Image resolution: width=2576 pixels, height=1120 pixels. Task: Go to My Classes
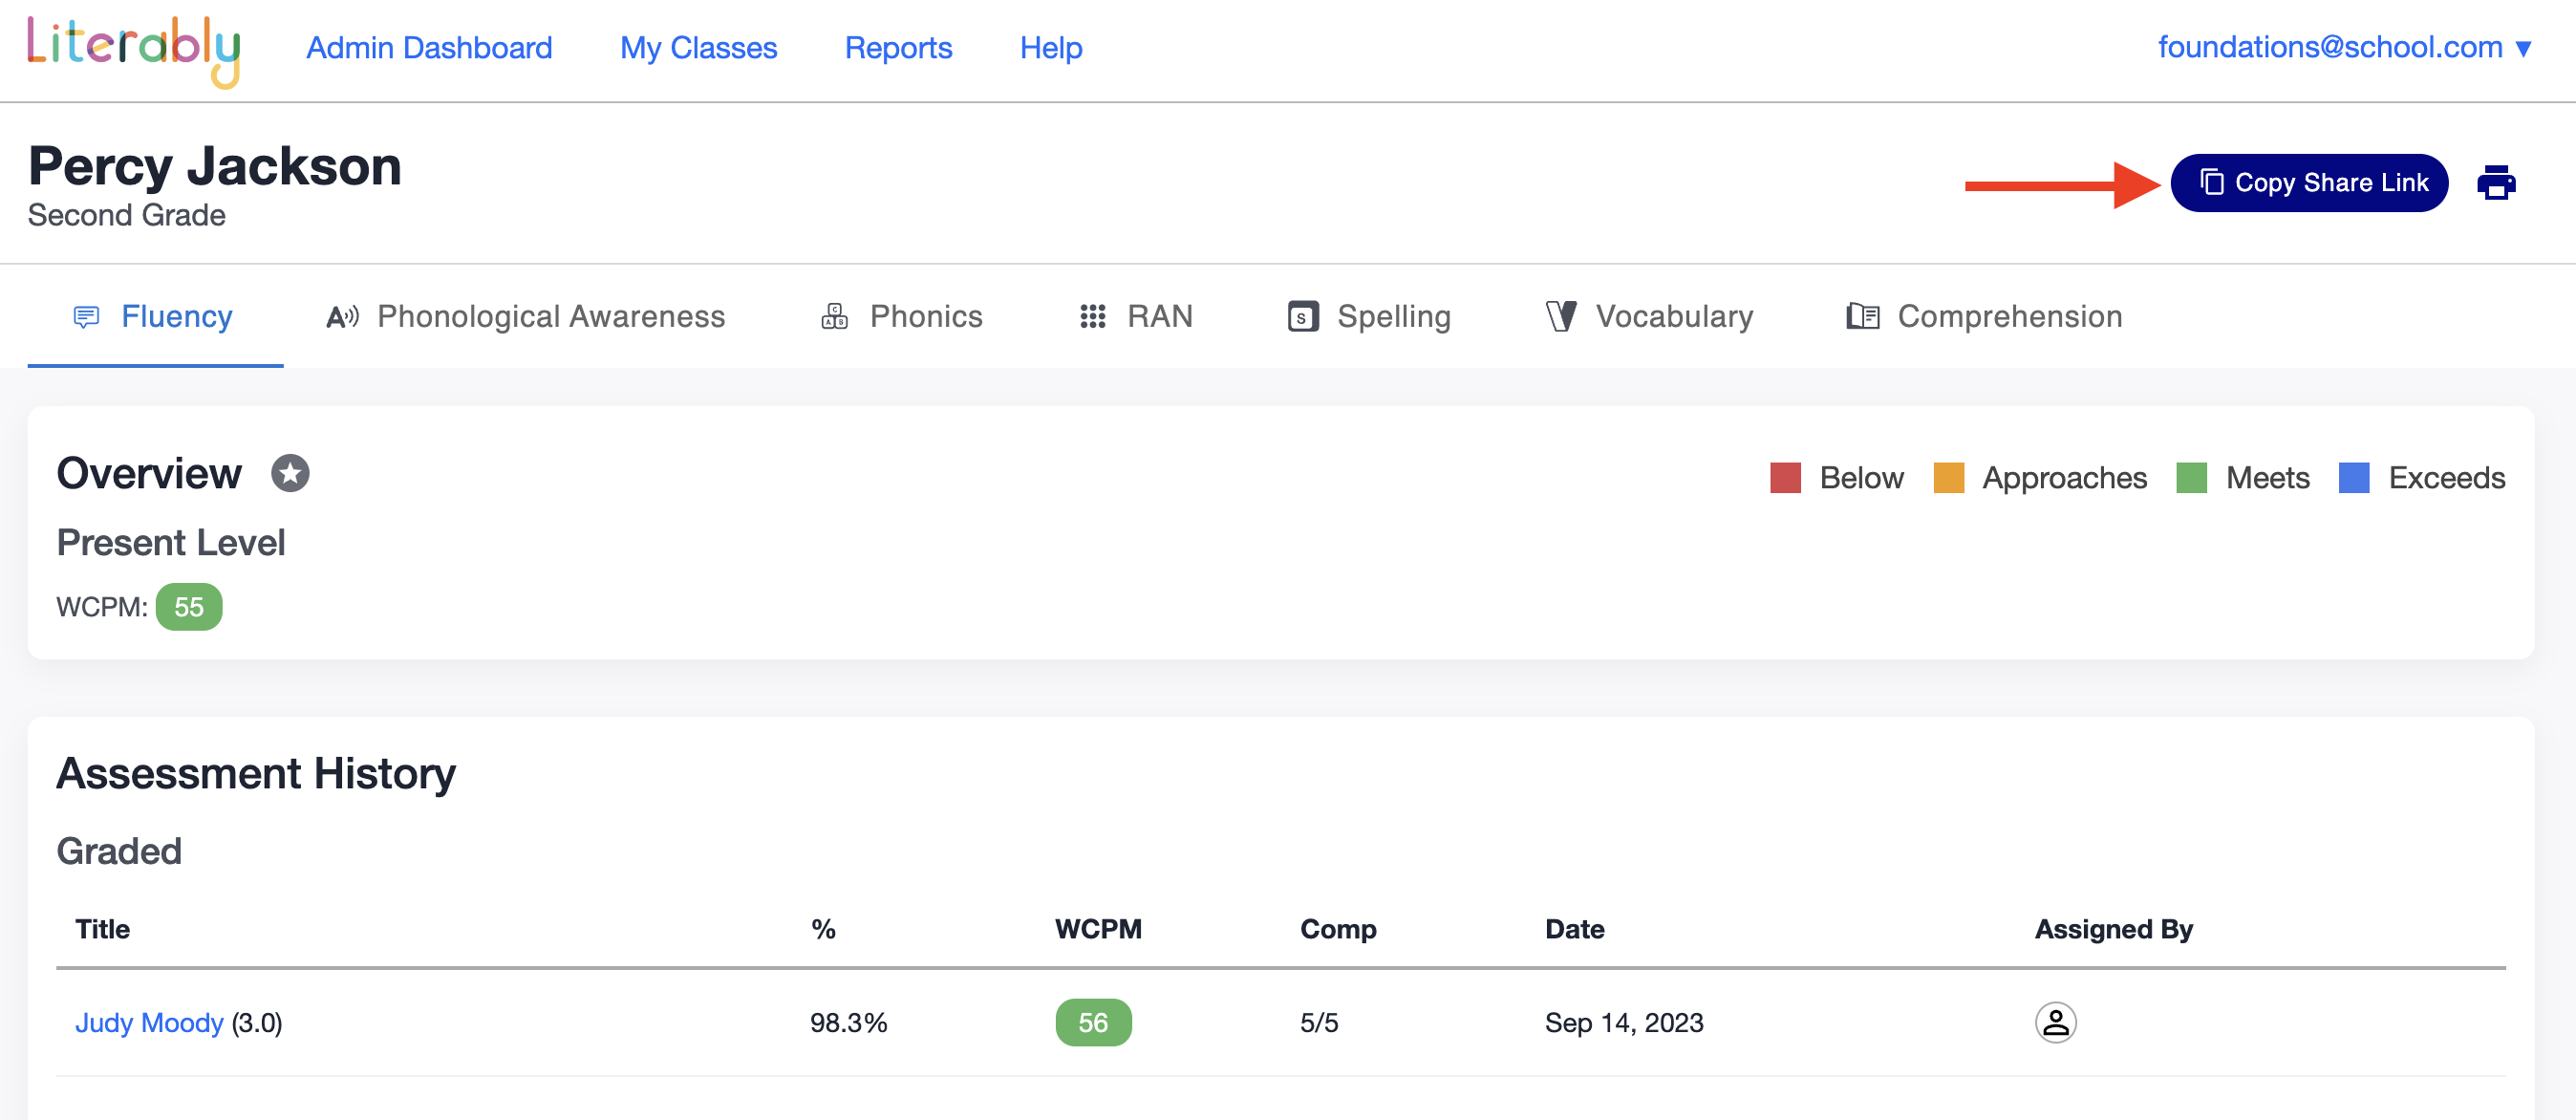pyautogui.click(x=698, y=48)
